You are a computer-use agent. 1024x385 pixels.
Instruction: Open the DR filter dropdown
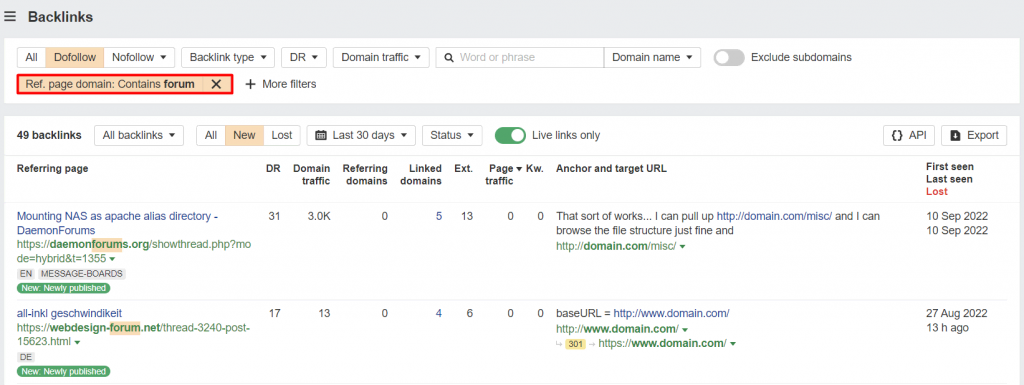(x=304, y=57)
